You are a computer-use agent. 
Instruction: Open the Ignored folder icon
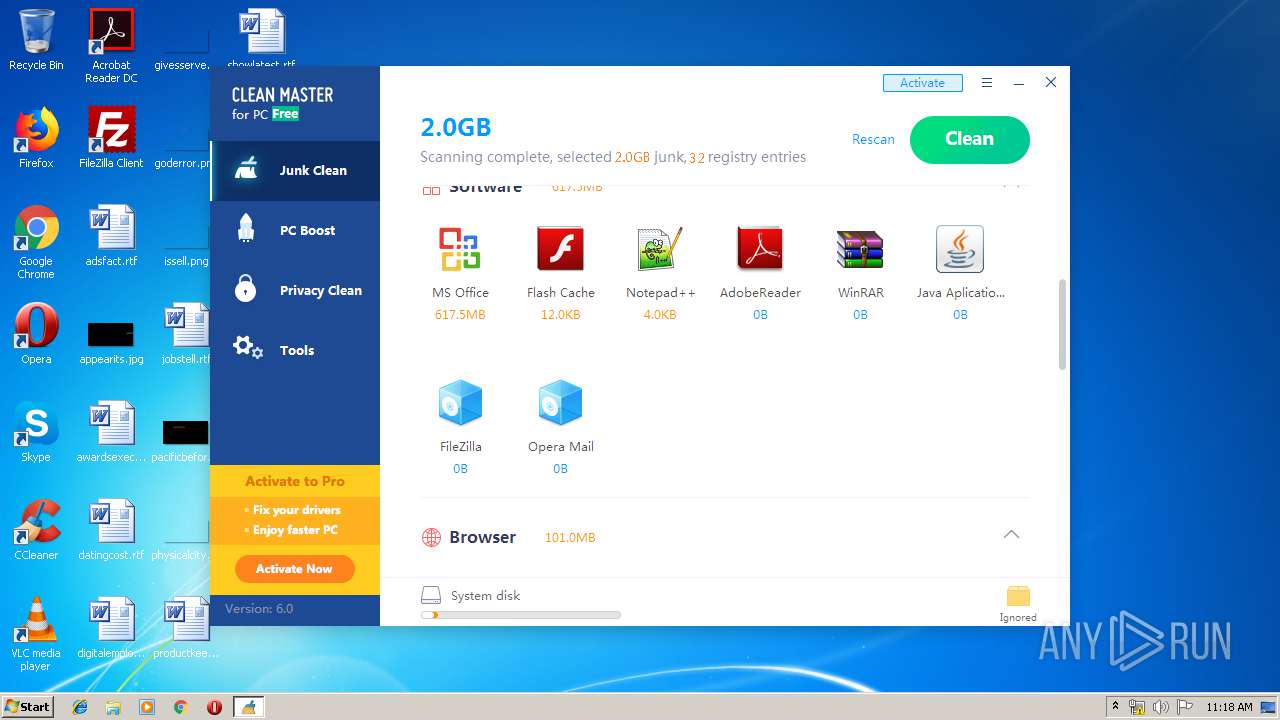coord(1018,597)
